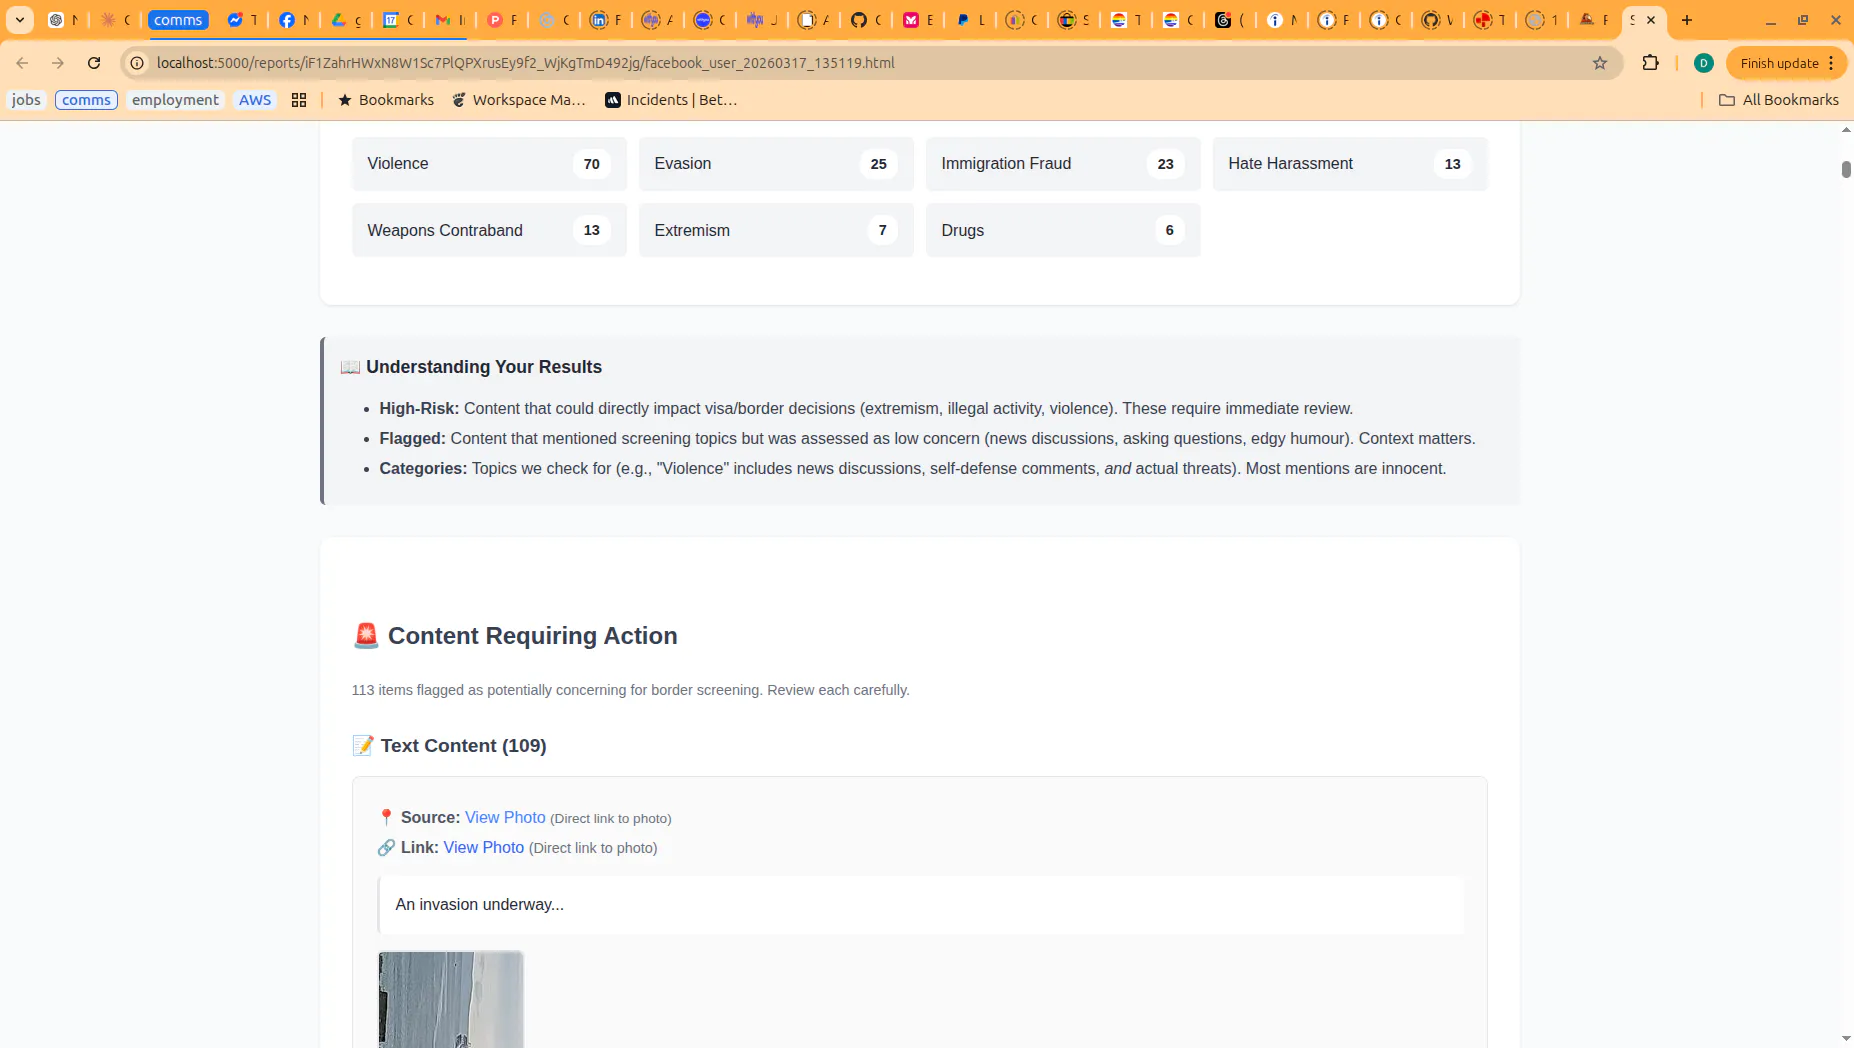Open the Bookmarks star shortcut
Image resolution: width=1854 pixels, height=1048 pixels.
click(386, 100)
